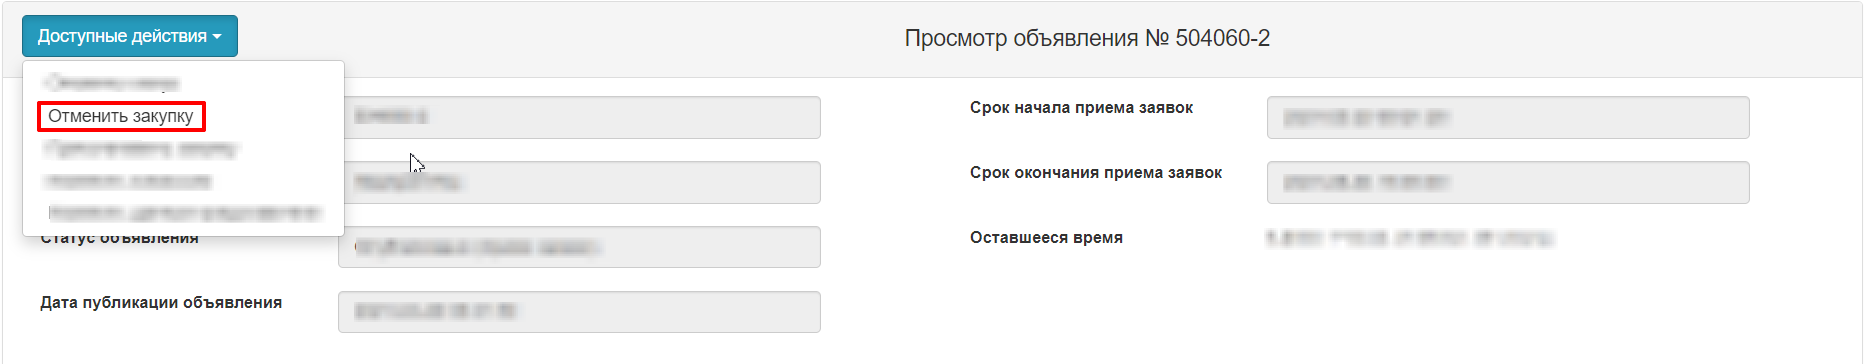Screen dimensions: 1867x364
Task: Click the caret arrow on Доступные действия
Action: point(217,37)
